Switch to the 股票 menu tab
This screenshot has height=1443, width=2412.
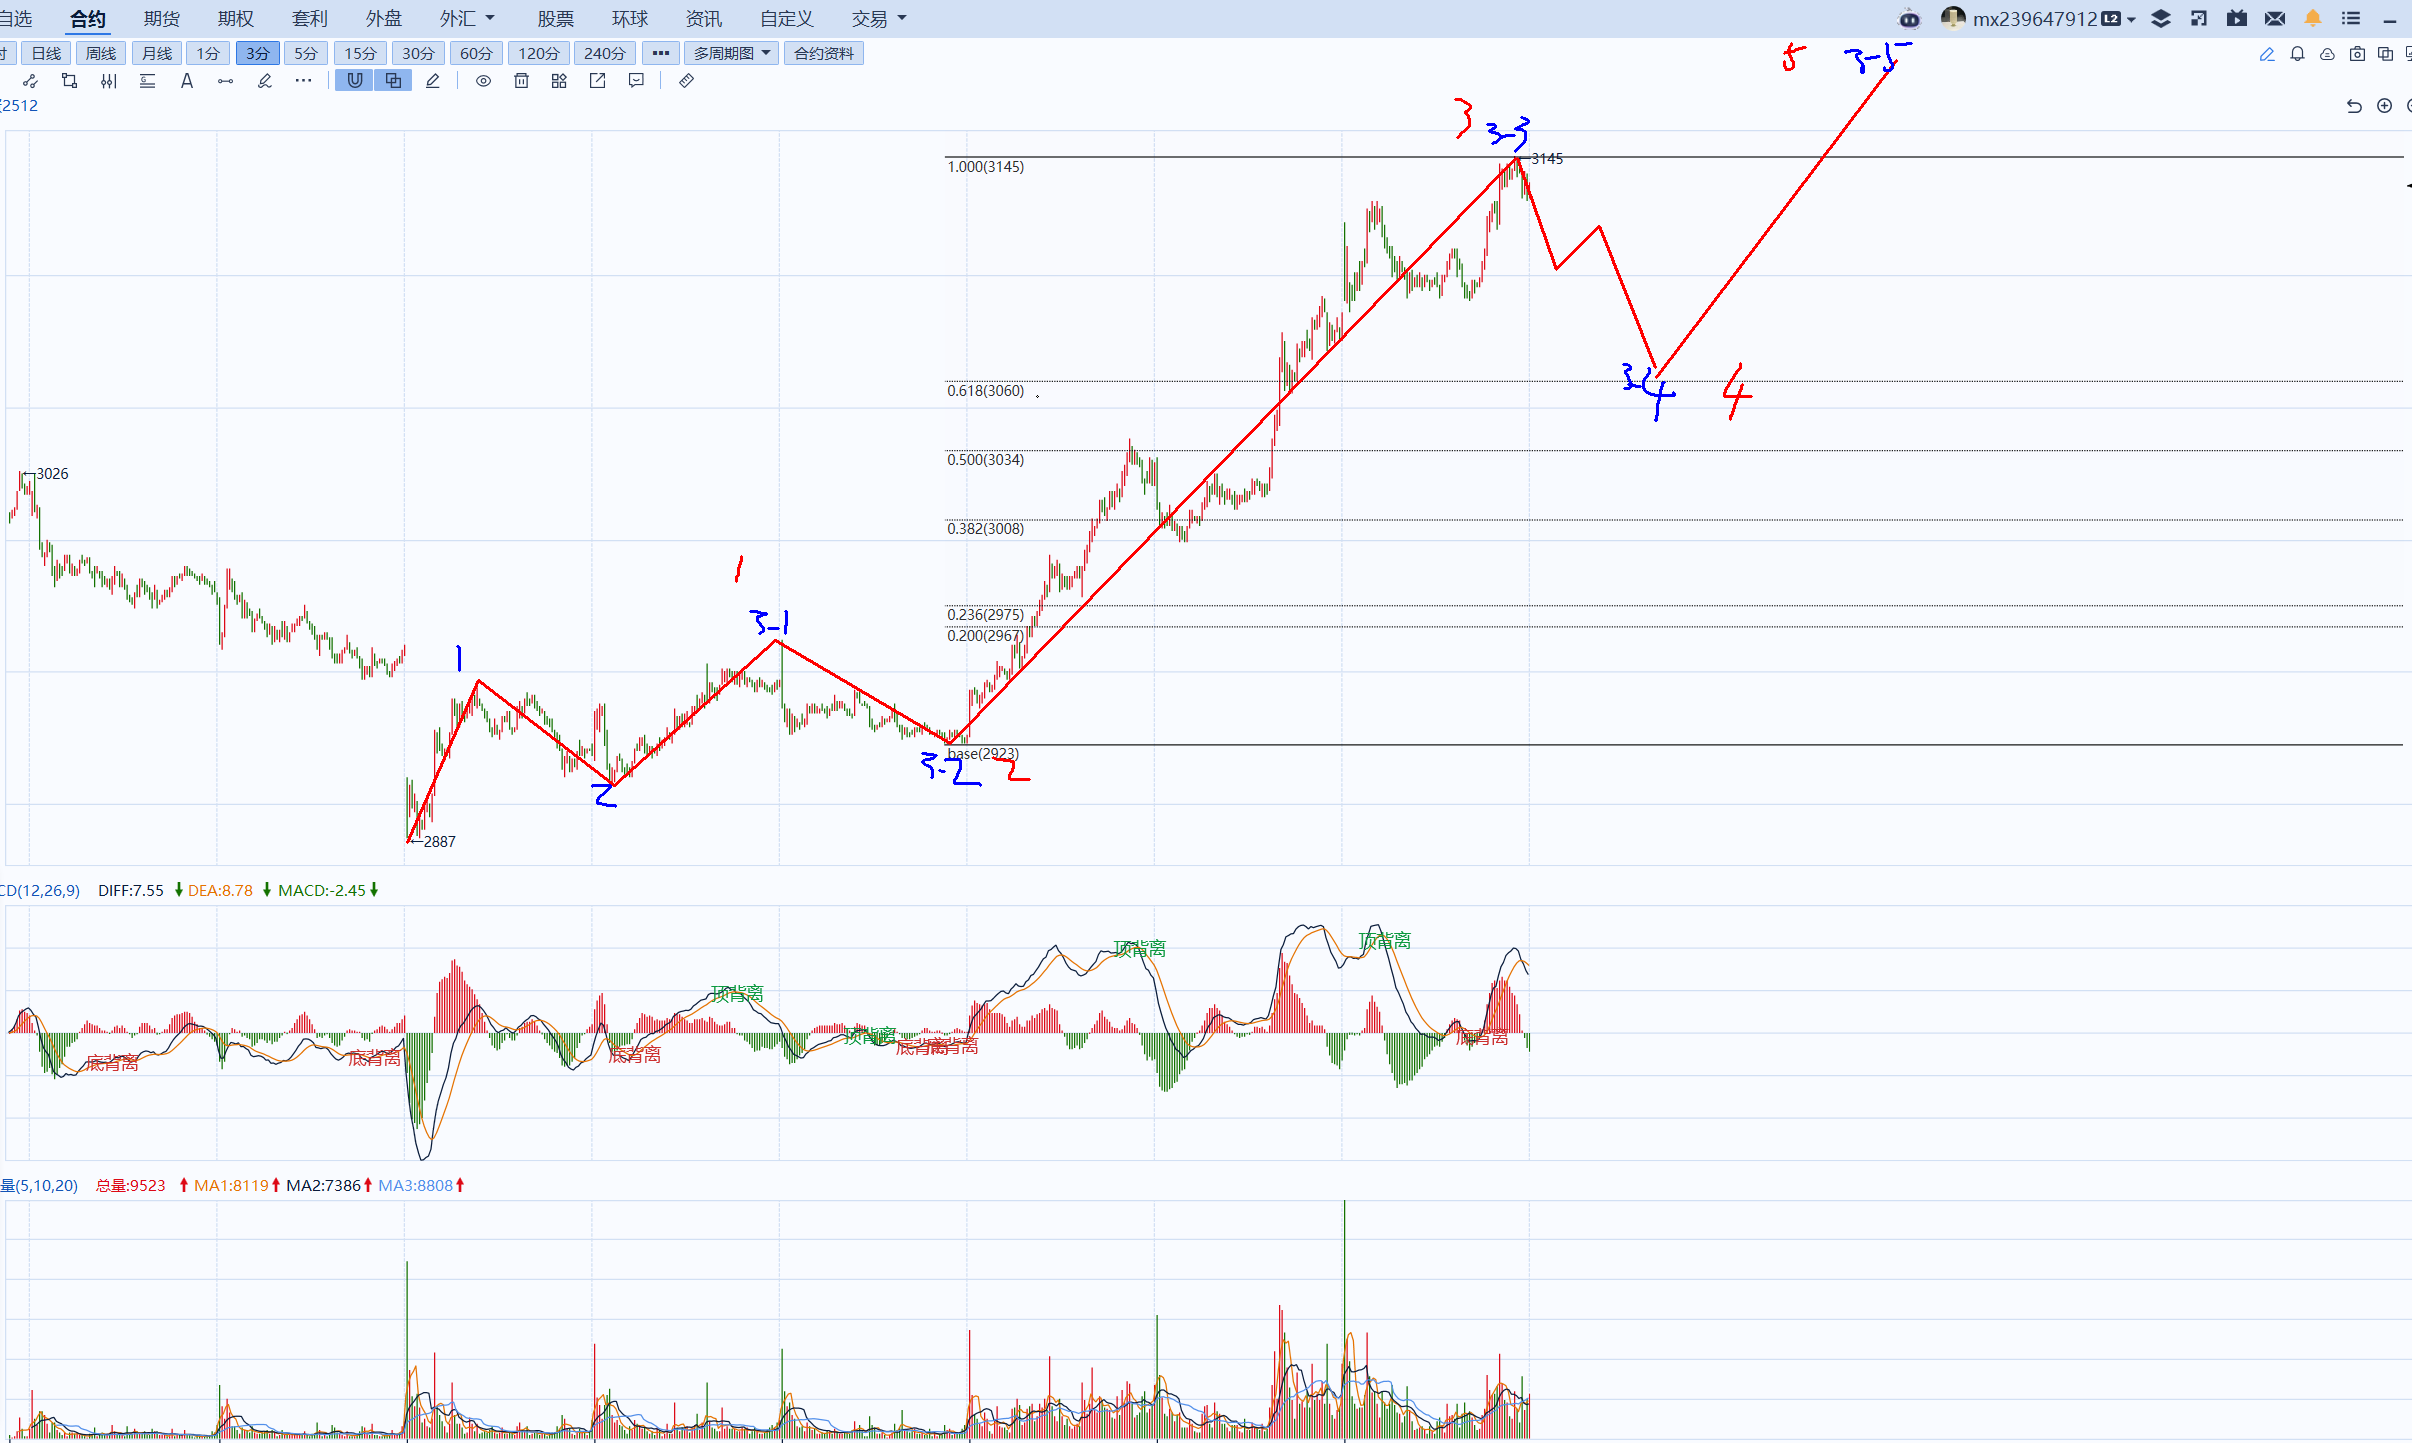pos(555,18)
